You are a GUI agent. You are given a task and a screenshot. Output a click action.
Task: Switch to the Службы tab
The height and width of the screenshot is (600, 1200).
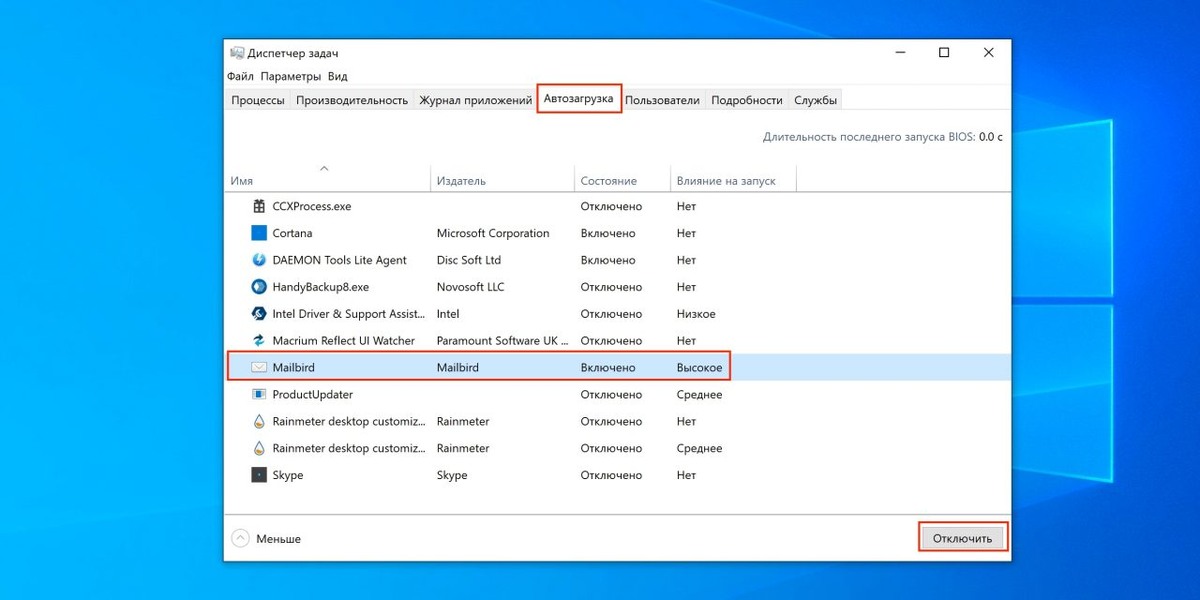tap(816, 99)
